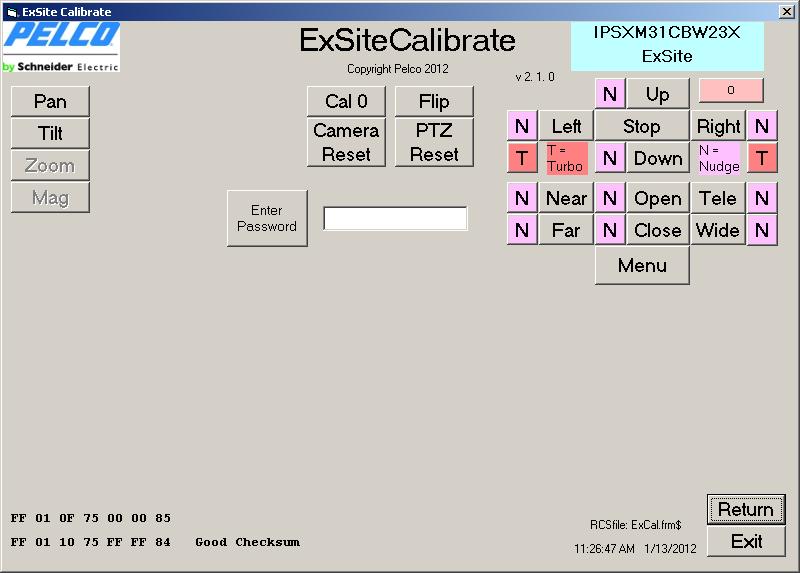Trigger Camera Reset
The image size is (800, 573).
click(346, 142)
